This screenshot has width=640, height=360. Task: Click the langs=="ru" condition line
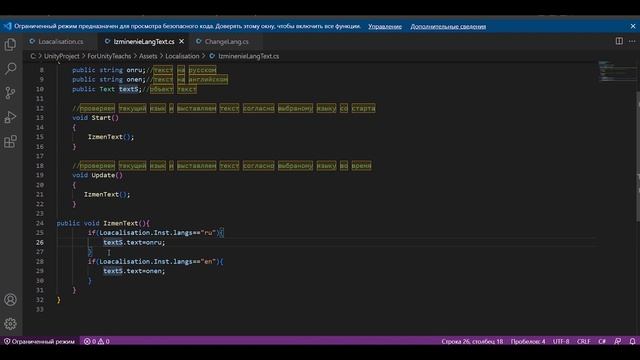[156, 233]
